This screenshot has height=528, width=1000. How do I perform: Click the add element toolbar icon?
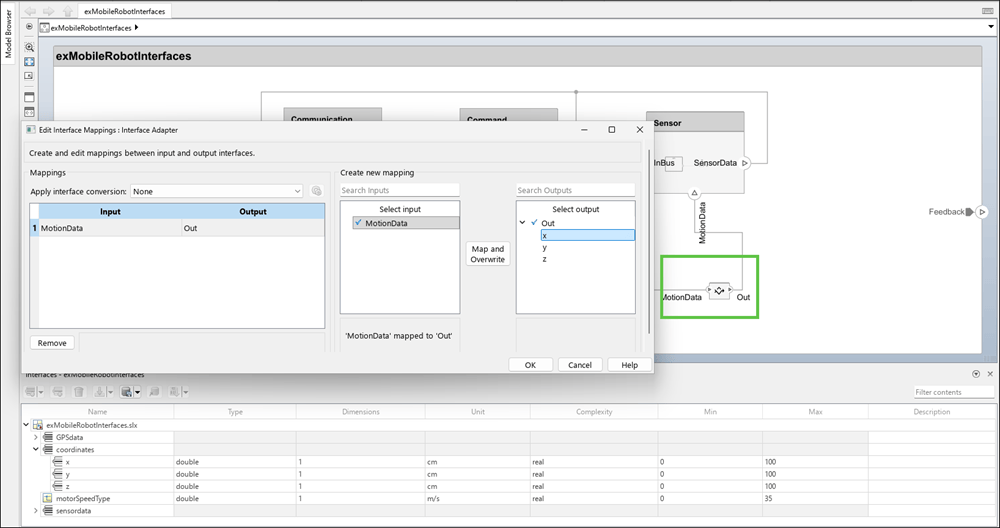[x=57, y=392]
